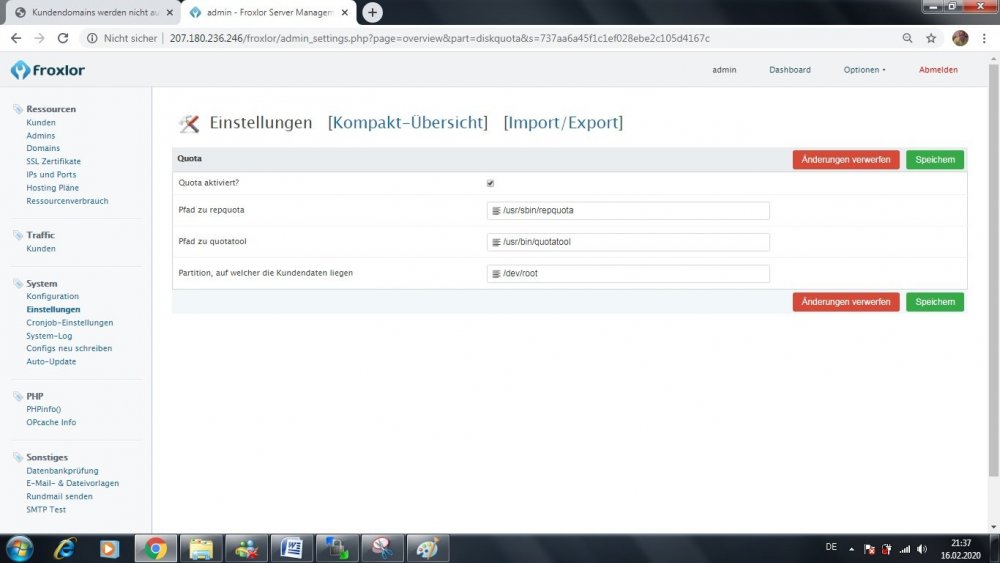Open Cronjob-Einstellungen in sidebar
The width and height of the screenshot is (1000, 563).
click(x=70, y=323)
